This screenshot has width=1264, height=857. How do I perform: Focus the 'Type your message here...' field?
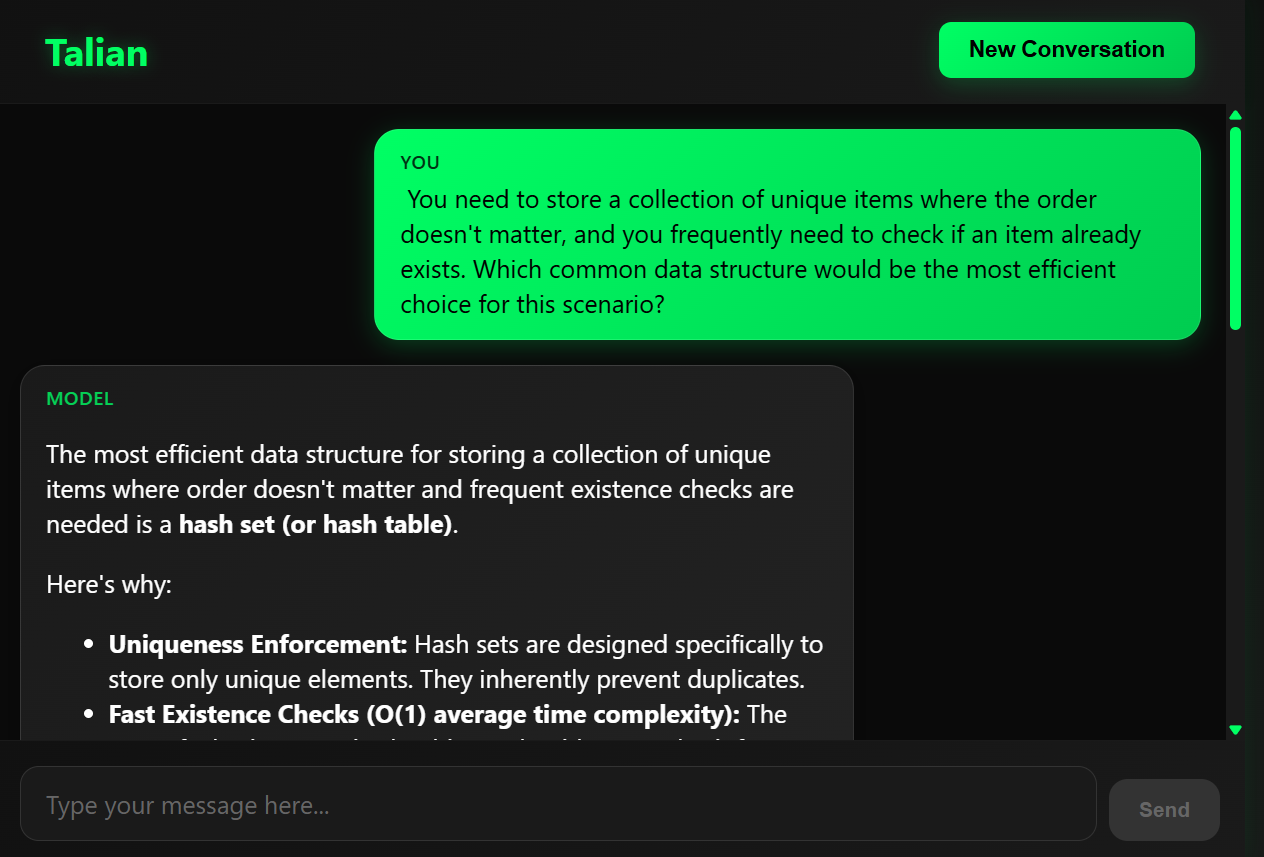click(558, 804)
